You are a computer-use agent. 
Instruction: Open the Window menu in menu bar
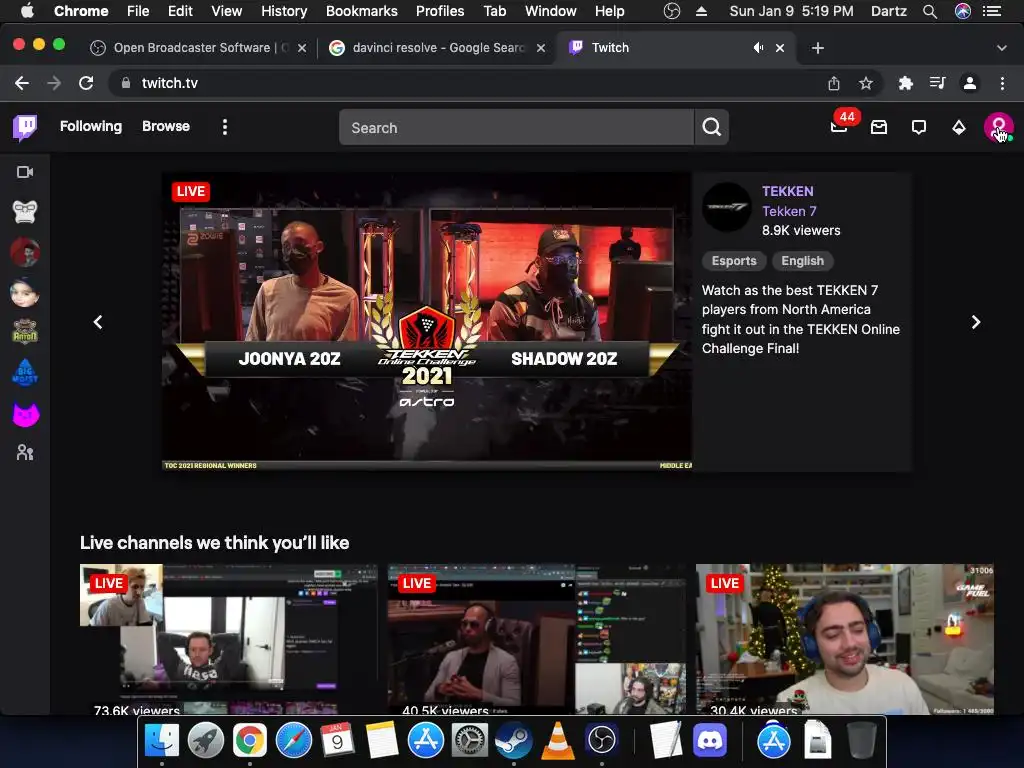click(x=551, y=11)
